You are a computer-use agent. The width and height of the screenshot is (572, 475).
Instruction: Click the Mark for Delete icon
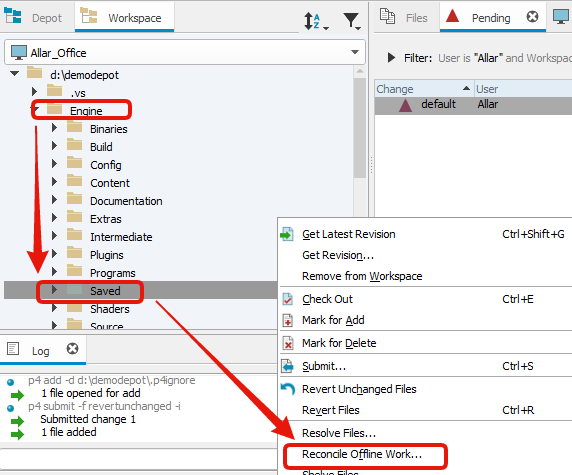(x=288, y=343)
